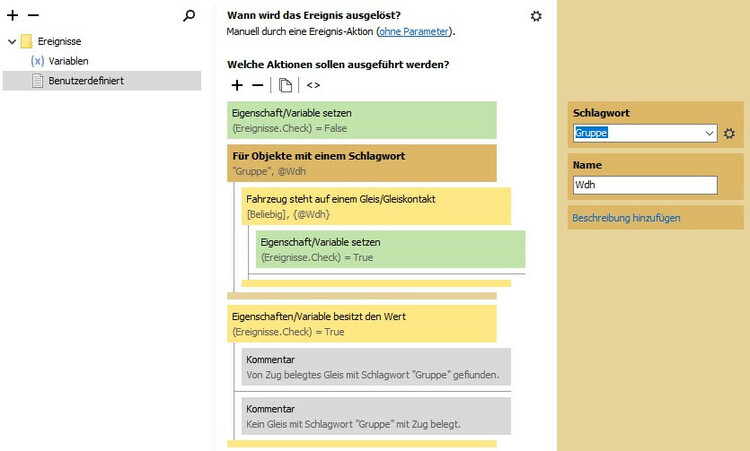
Task: Open event trigger settings gear
Action: (536, 16)
